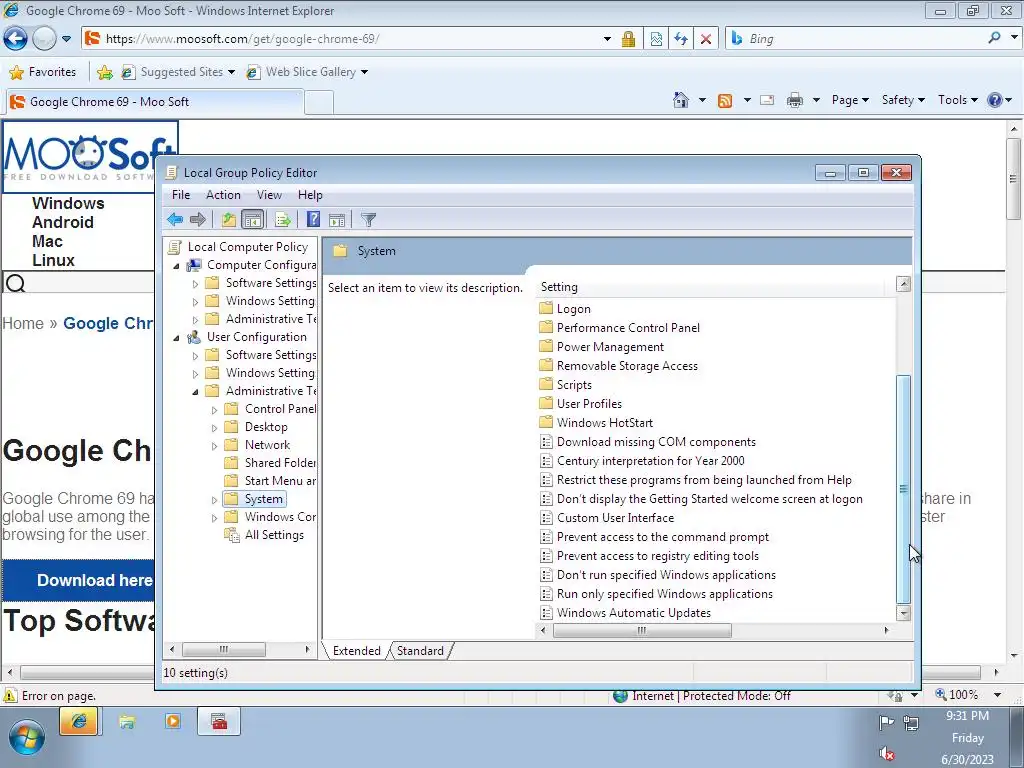Click the muted volume tray icon

[886, 754]
